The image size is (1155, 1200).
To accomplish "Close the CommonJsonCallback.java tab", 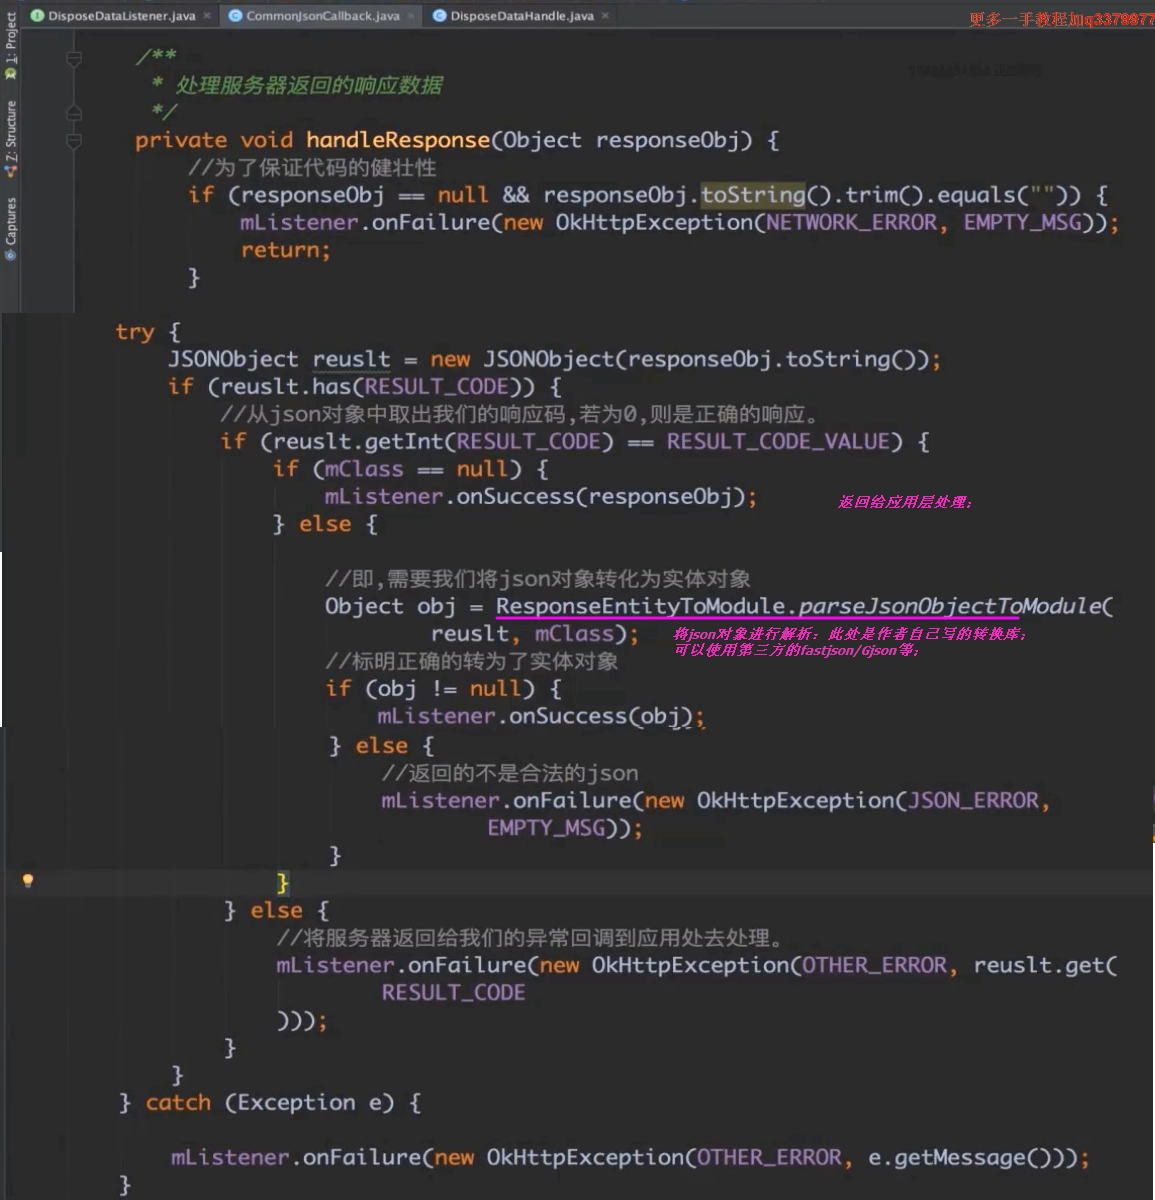I will tap(411, 16).
